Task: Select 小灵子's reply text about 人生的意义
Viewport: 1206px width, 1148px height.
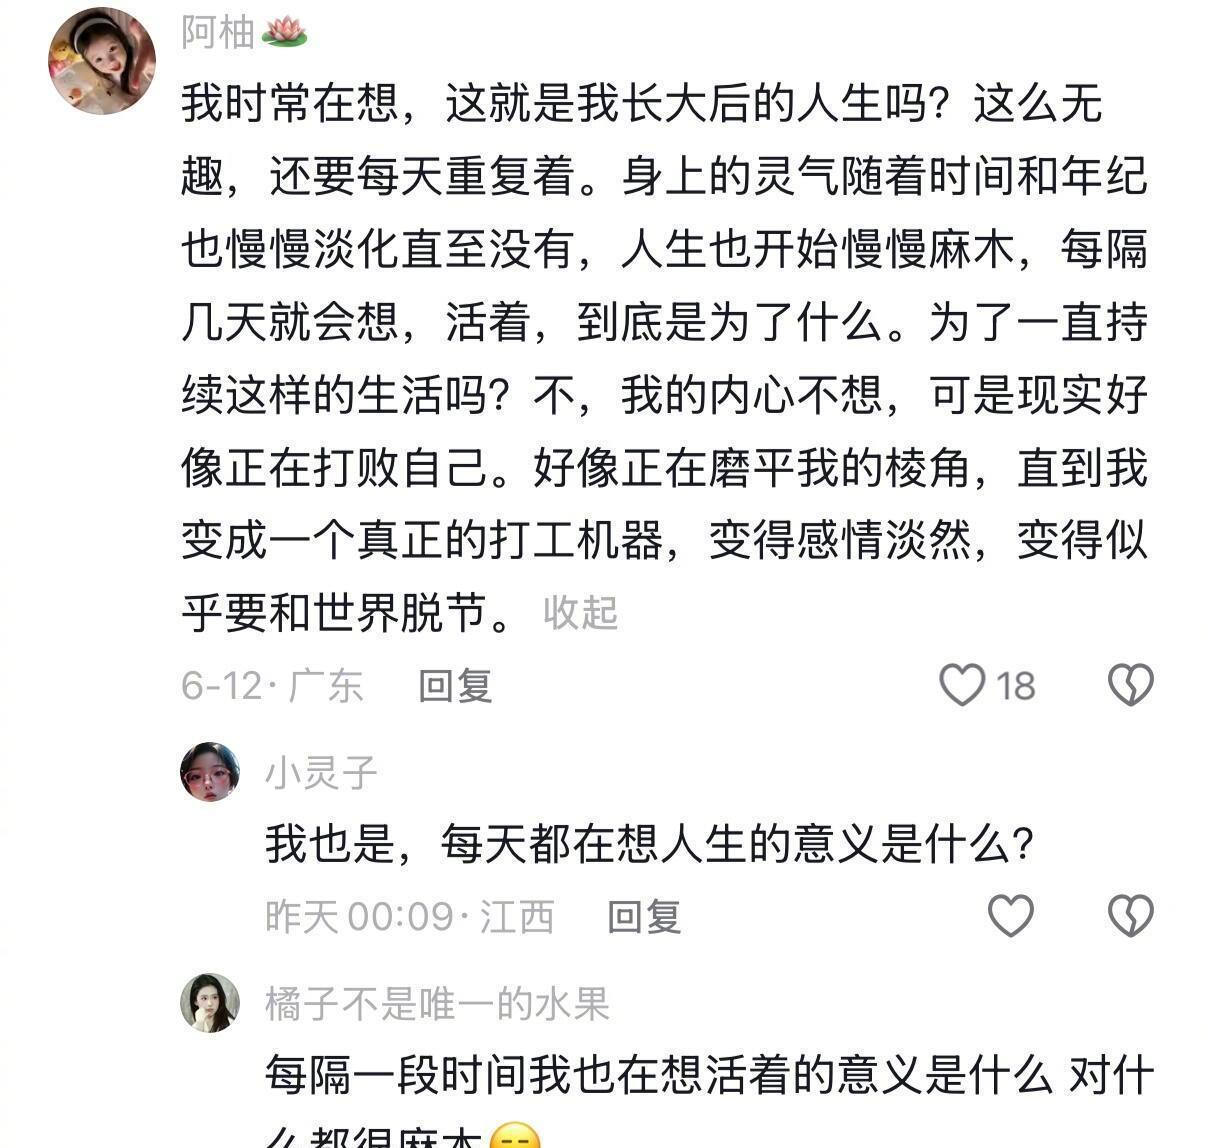Action: click(648, 845)
